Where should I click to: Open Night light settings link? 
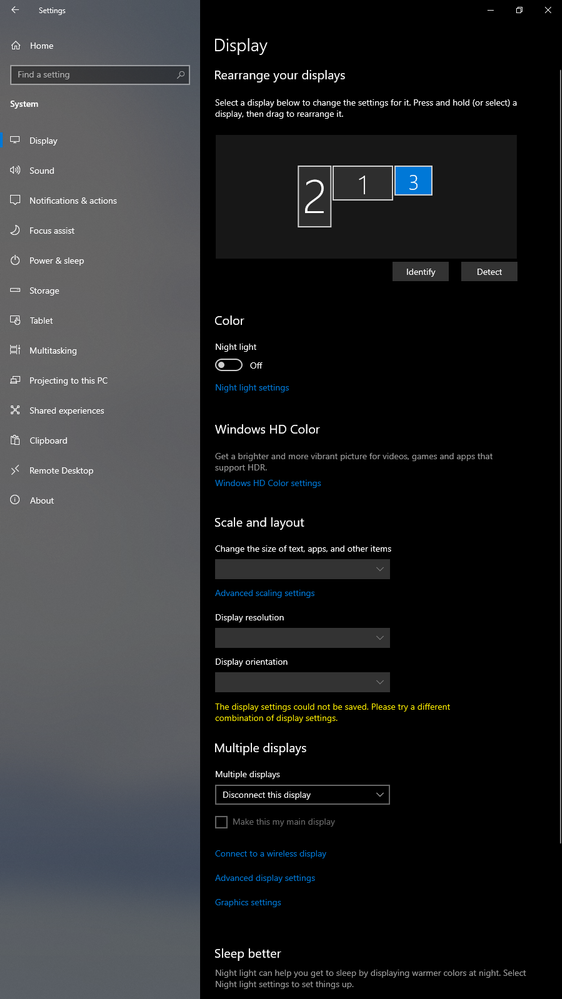click(x=252, y=387)
